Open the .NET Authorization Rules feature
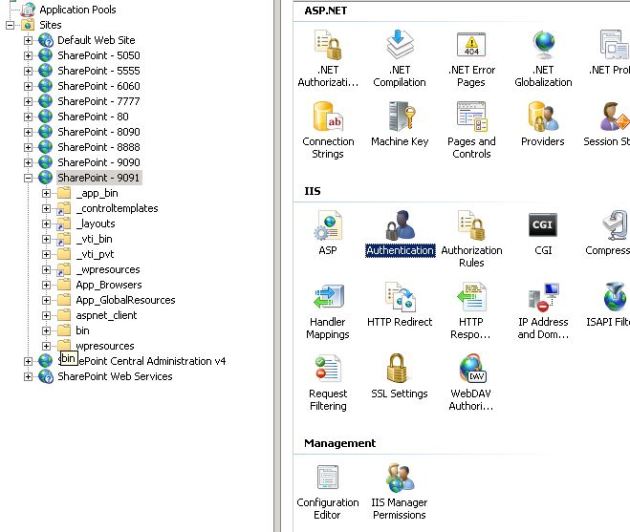The image size is (630, 532). [x=328, y=58]
